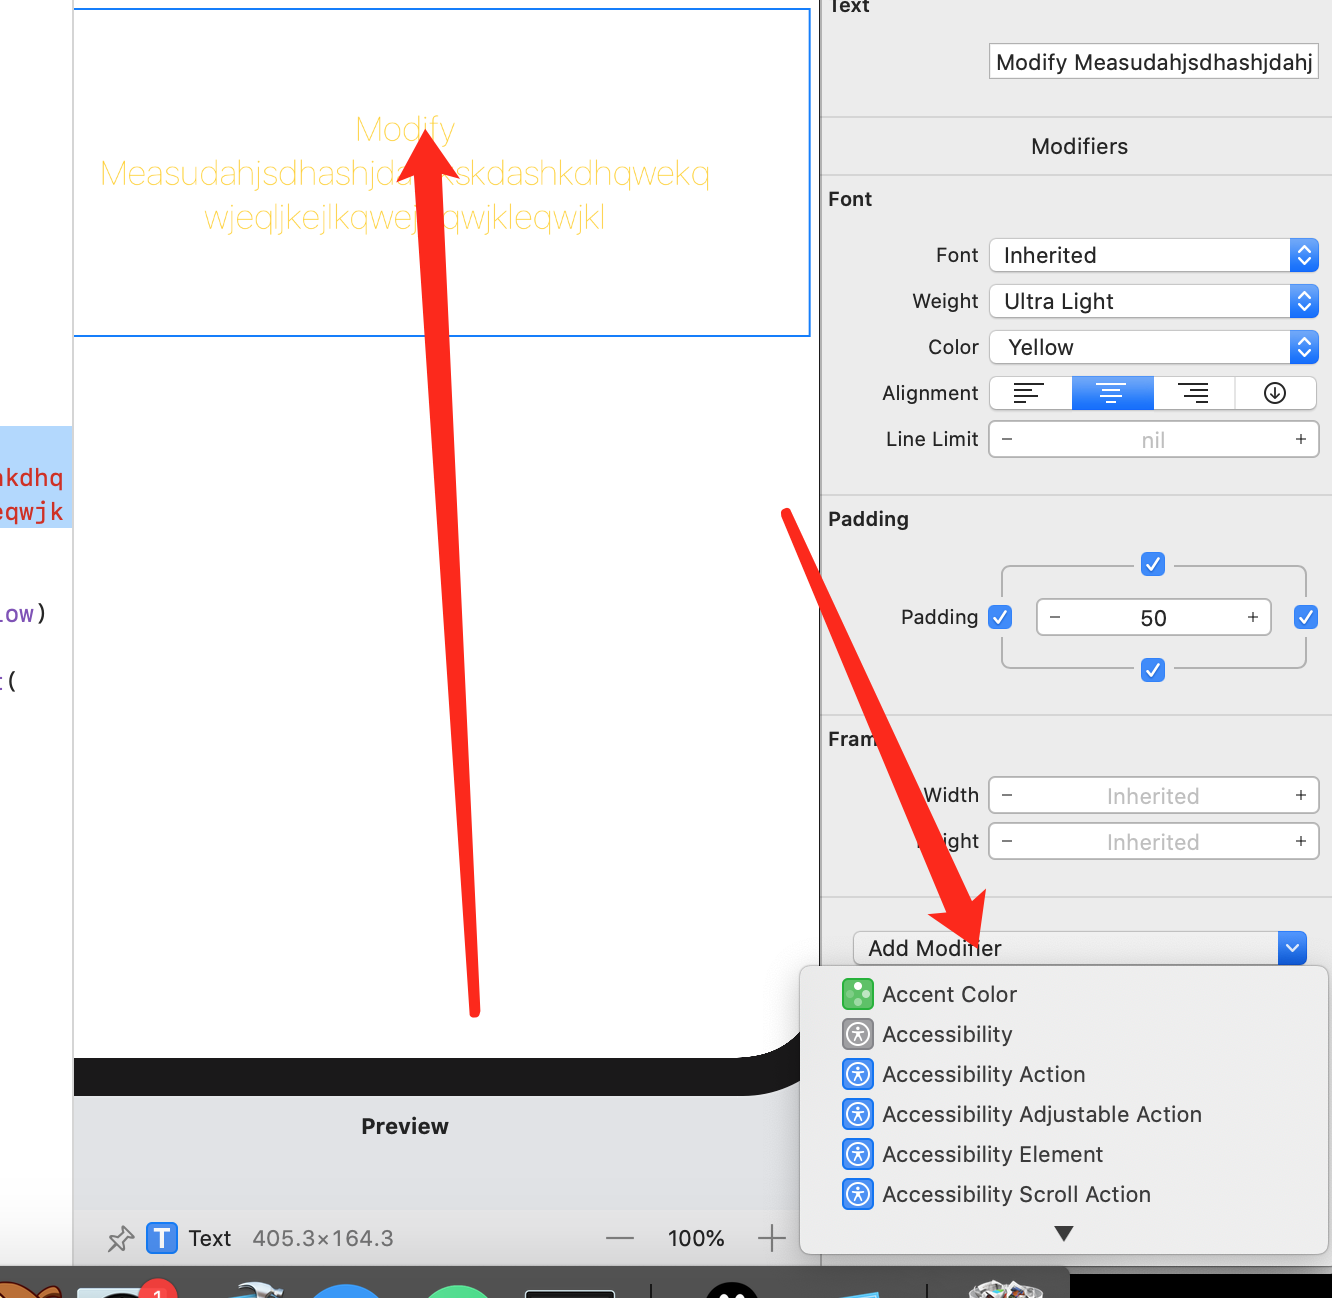Click plus to increase the Line Limit

[1300, 439]
